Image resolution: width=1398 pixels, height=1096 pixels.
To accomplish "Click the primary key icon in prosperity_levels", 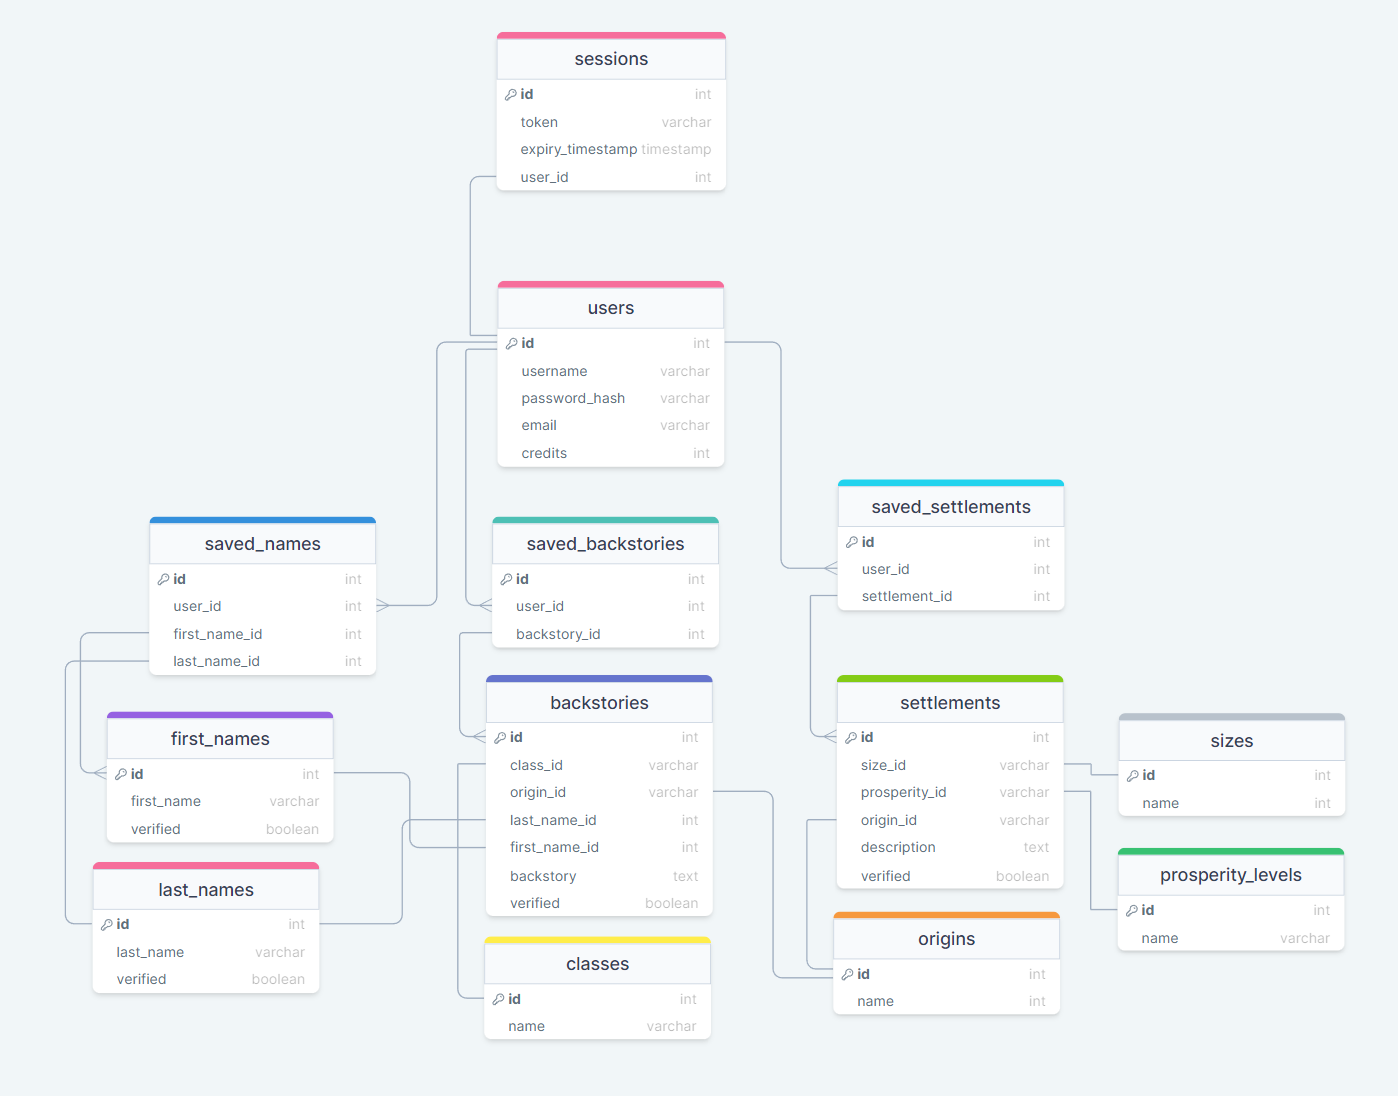I will coord(1132,910).
